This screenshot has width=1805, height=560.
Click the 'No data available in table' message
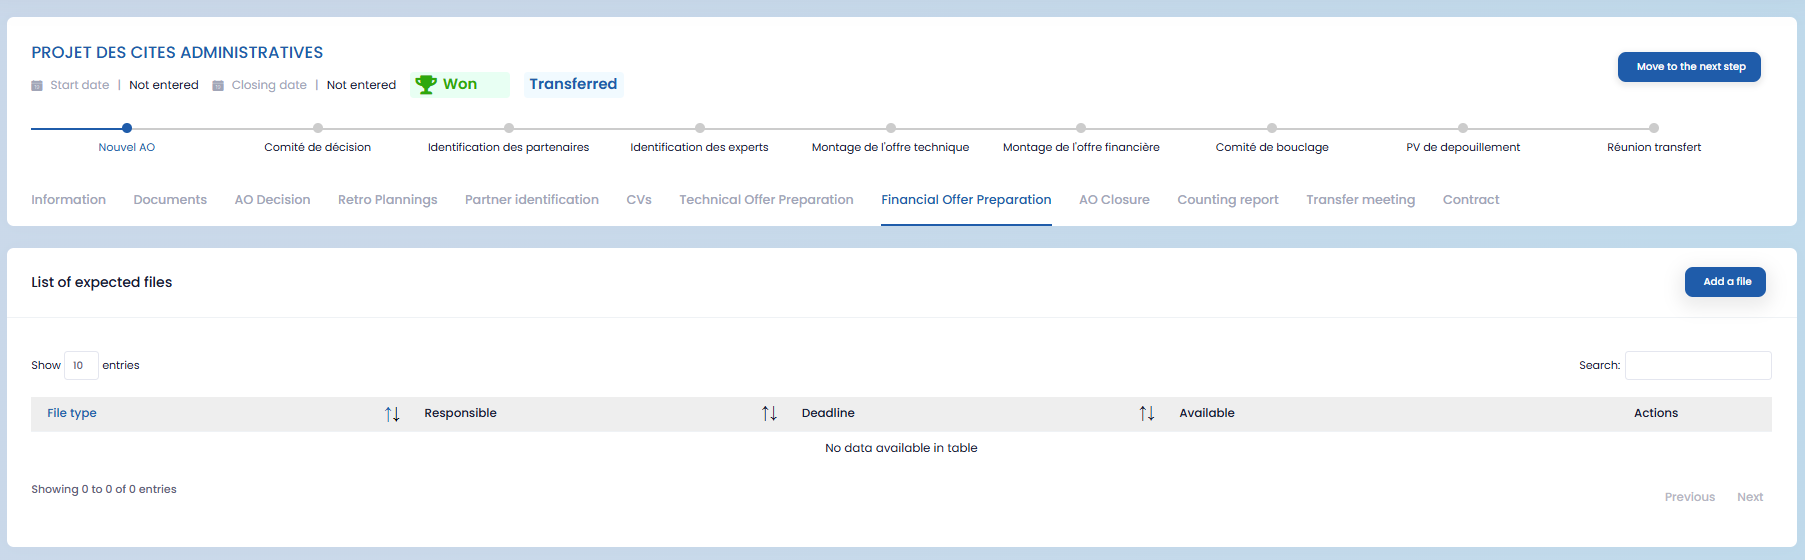[x=901, y=448]
